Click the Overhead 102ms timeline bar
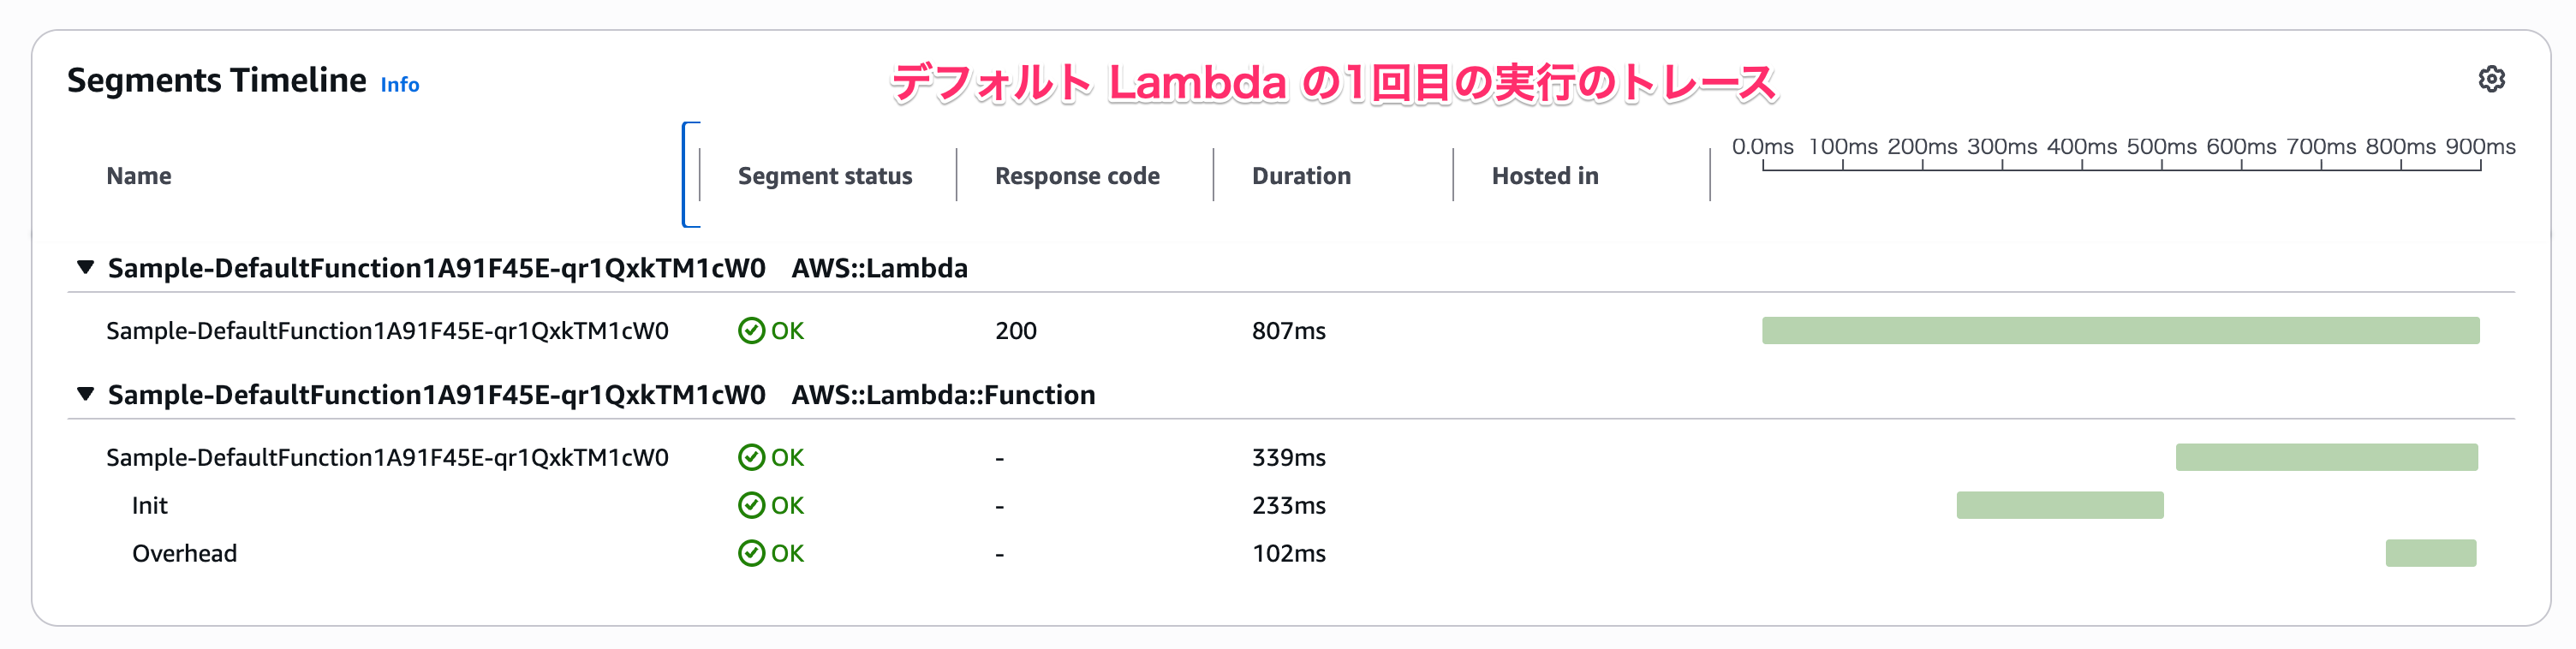Screen dimensions: 2576x649 pos(2430,553)
